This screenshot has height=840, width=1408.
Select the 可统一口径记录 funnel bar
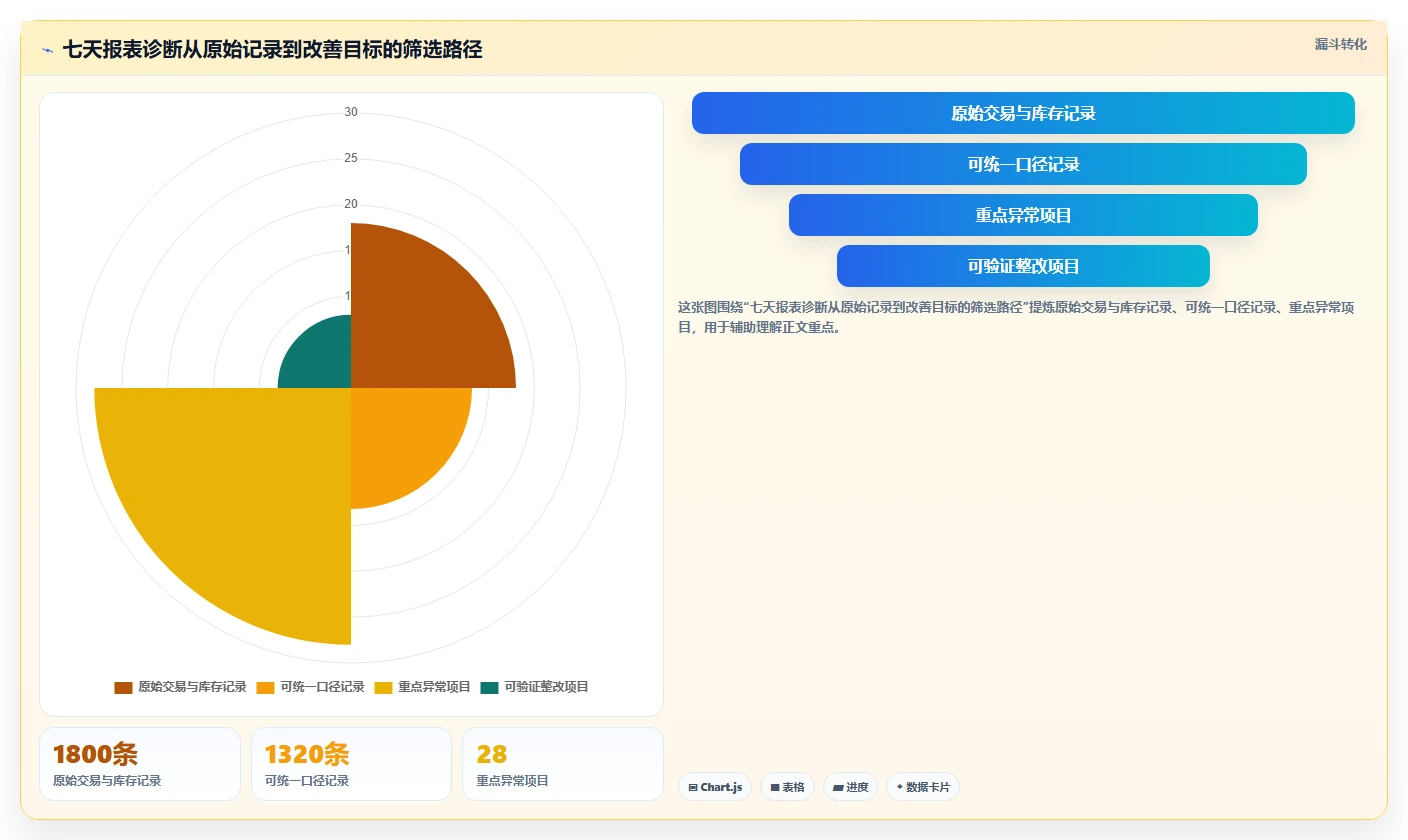pyautogui.click(x=1023, y=164)
